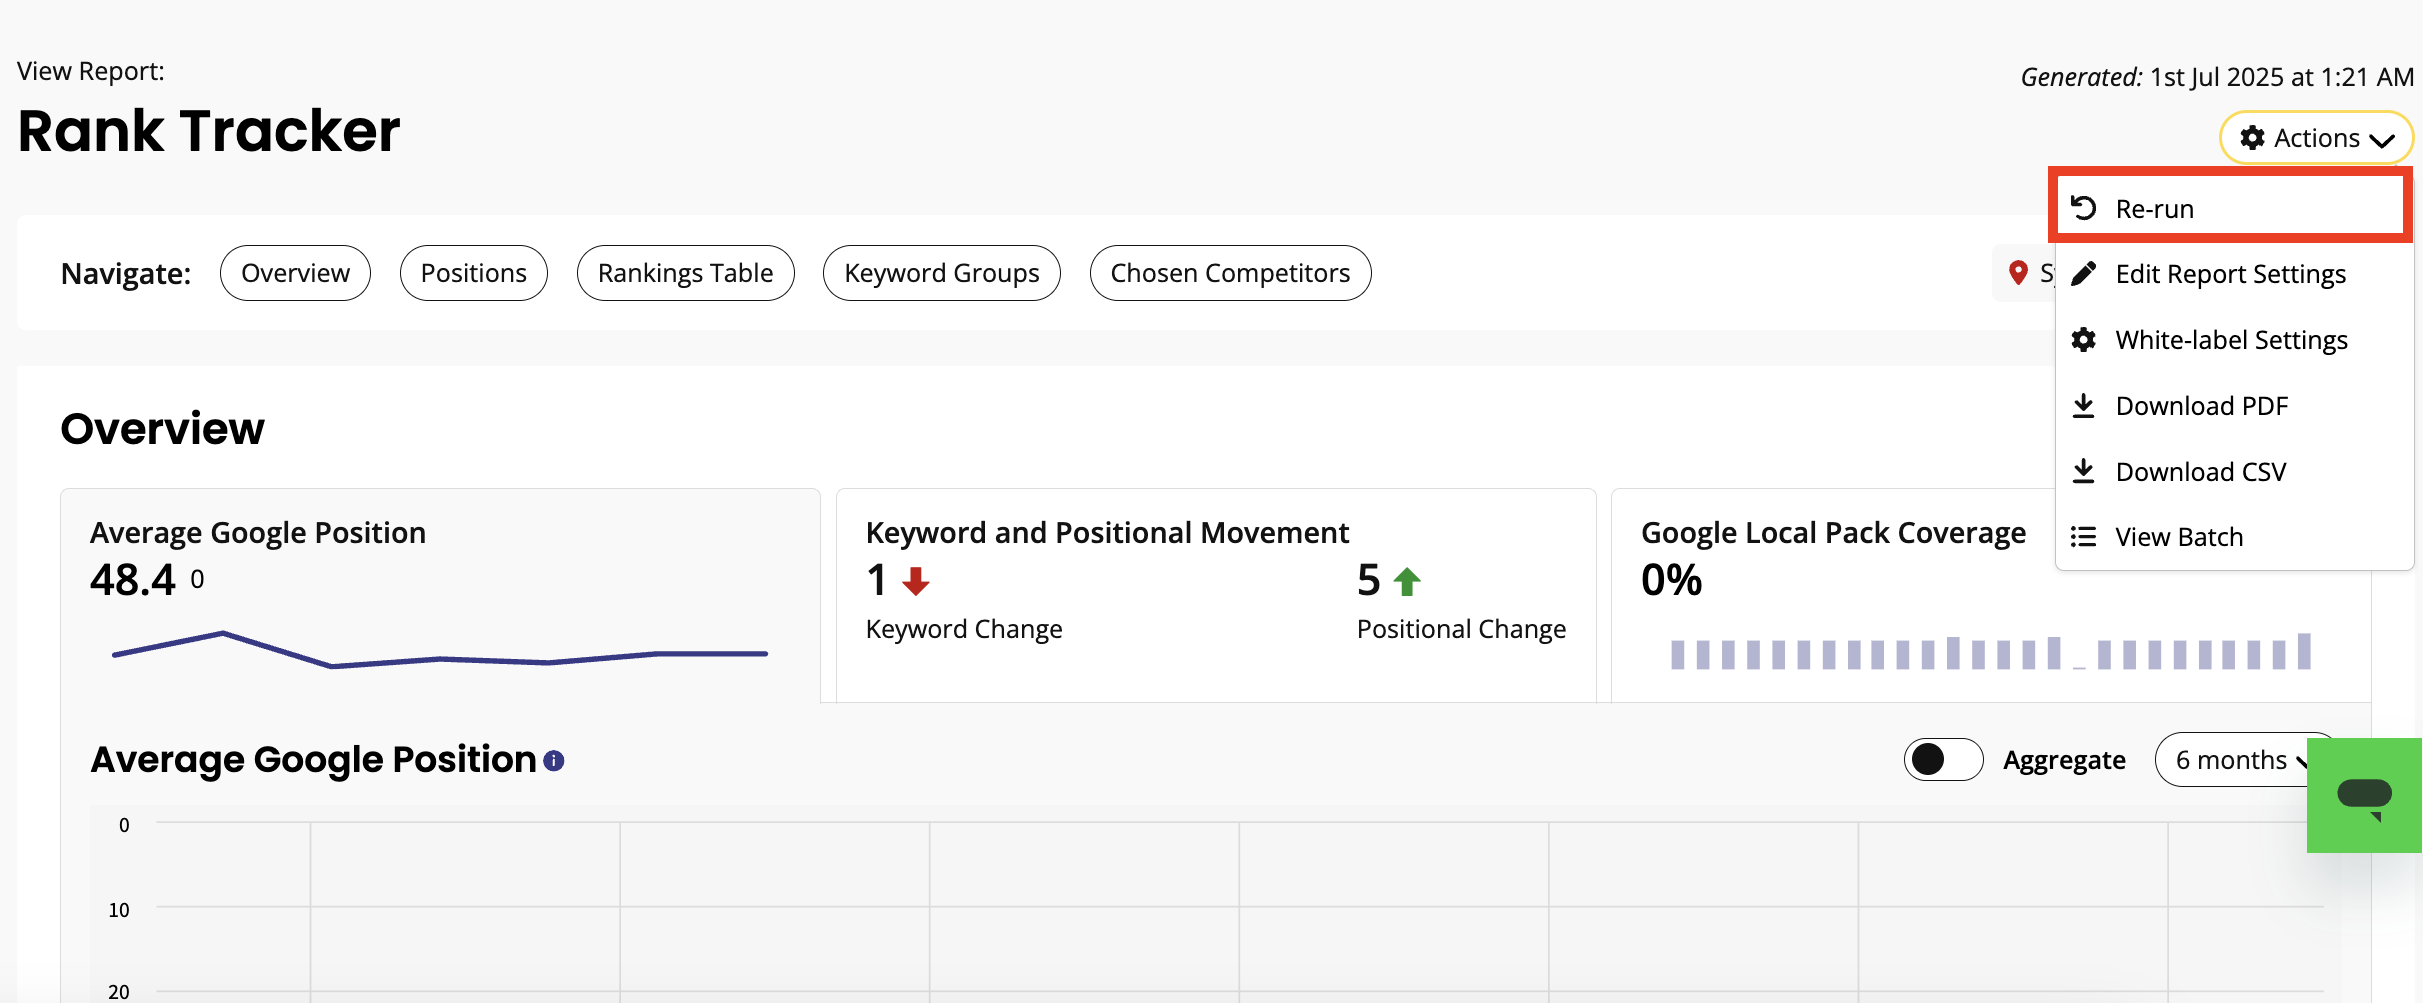Click the View Batch list icon
The width and height of the screenshot is (2423, 1003).
pos(2083,537)
